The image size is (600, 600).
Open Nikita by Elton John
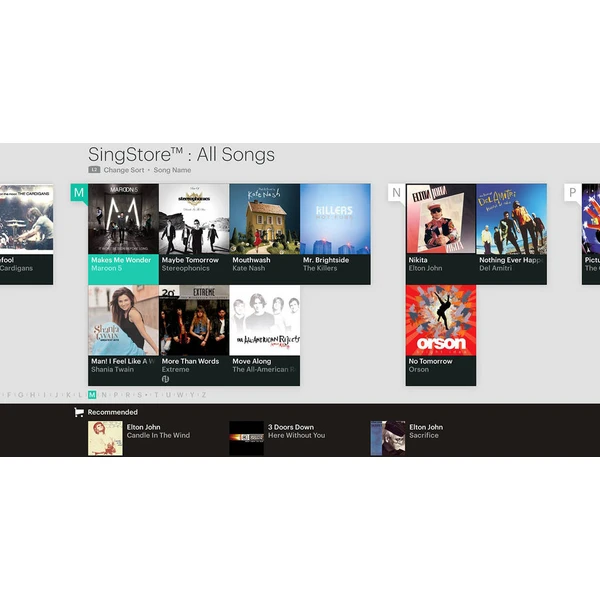point(441,234)
